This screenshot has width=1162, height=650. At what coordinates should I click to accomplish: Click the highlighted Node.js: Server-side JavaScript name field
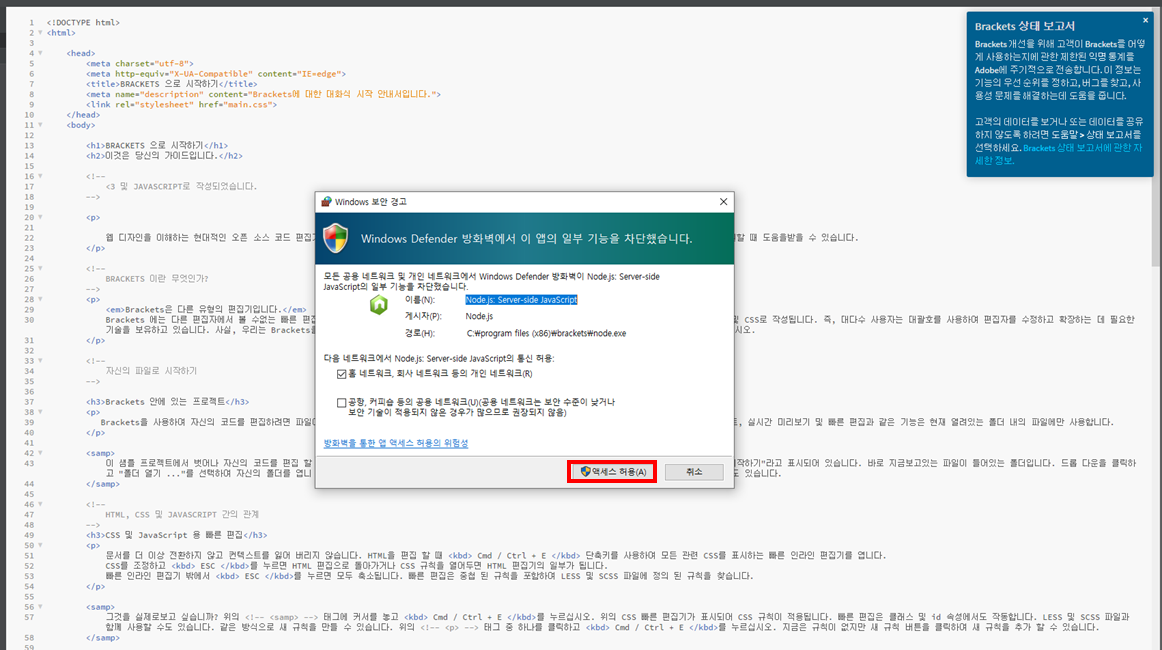point(521,299)
